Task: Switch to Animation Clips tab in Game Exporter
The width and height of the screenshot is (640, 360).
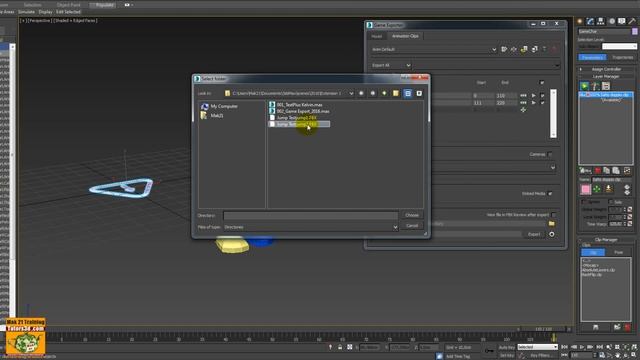Action: point(405,36)
